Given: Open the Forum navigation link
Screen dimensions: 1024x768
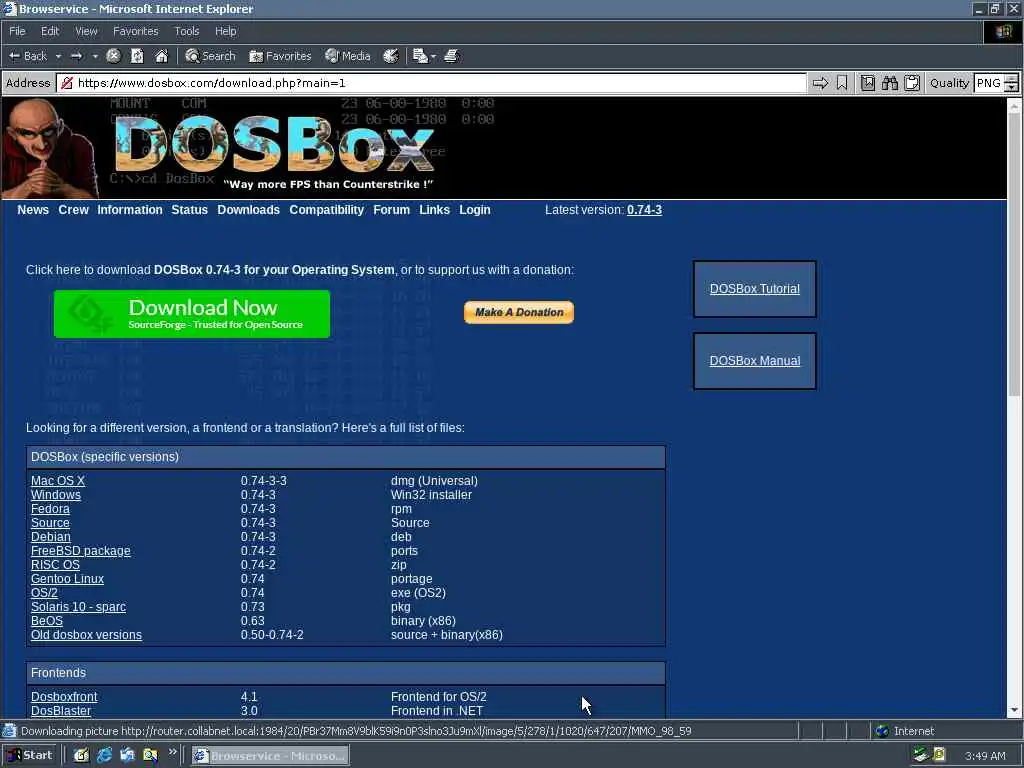Looking at the screenshot, I should [x=391, y=210].
